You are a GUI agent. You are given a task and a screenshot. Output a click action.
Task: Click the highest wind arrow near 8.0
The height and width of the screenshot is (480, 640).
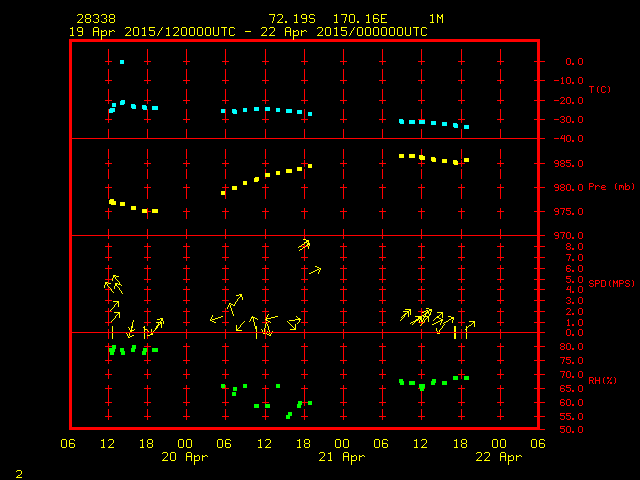(304, 244)
